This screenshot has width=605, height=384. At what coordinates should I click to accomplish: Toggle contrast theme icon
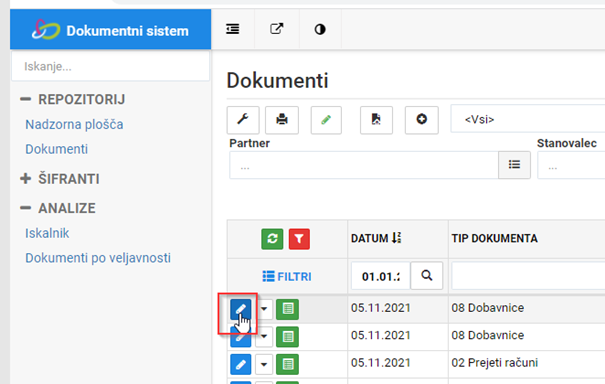click(x=320, y=29)
